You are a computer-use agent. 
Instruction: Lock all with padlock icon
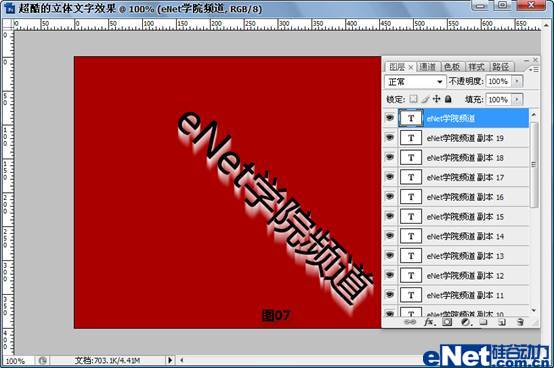[448, 99]
